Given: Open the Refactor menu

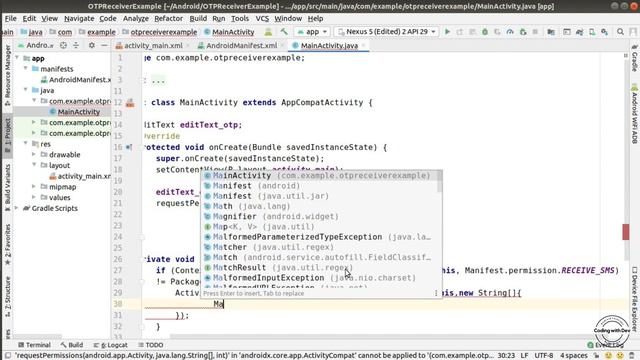Looking at the screenshot, I should (168, 18).
